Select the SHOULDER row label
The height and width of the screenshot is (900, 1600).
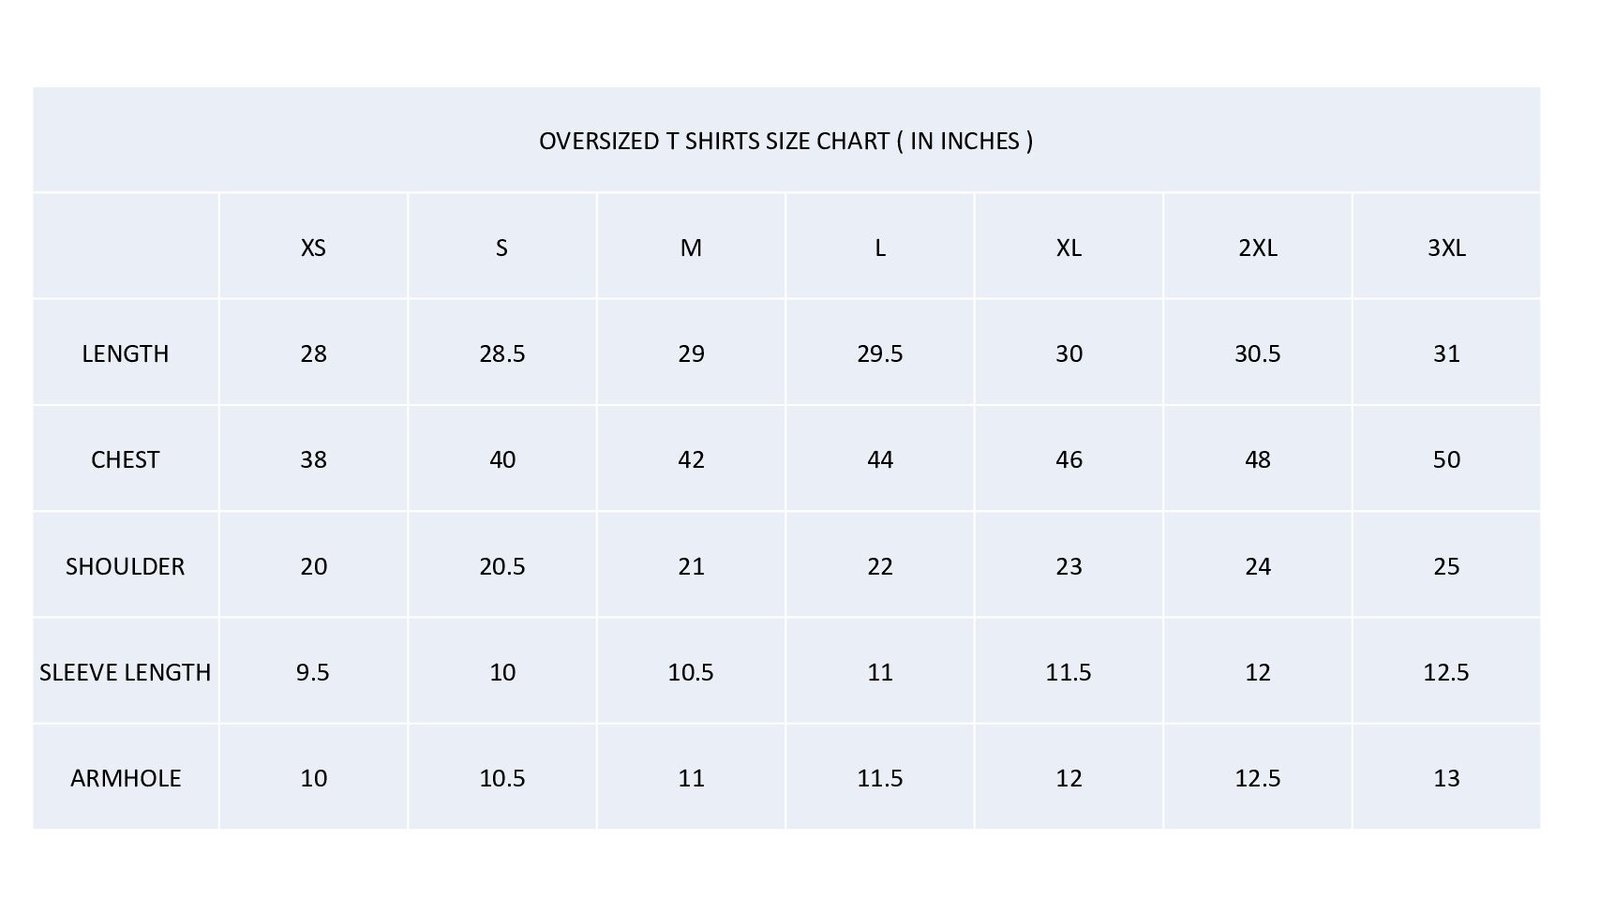(x=125, y=567)
